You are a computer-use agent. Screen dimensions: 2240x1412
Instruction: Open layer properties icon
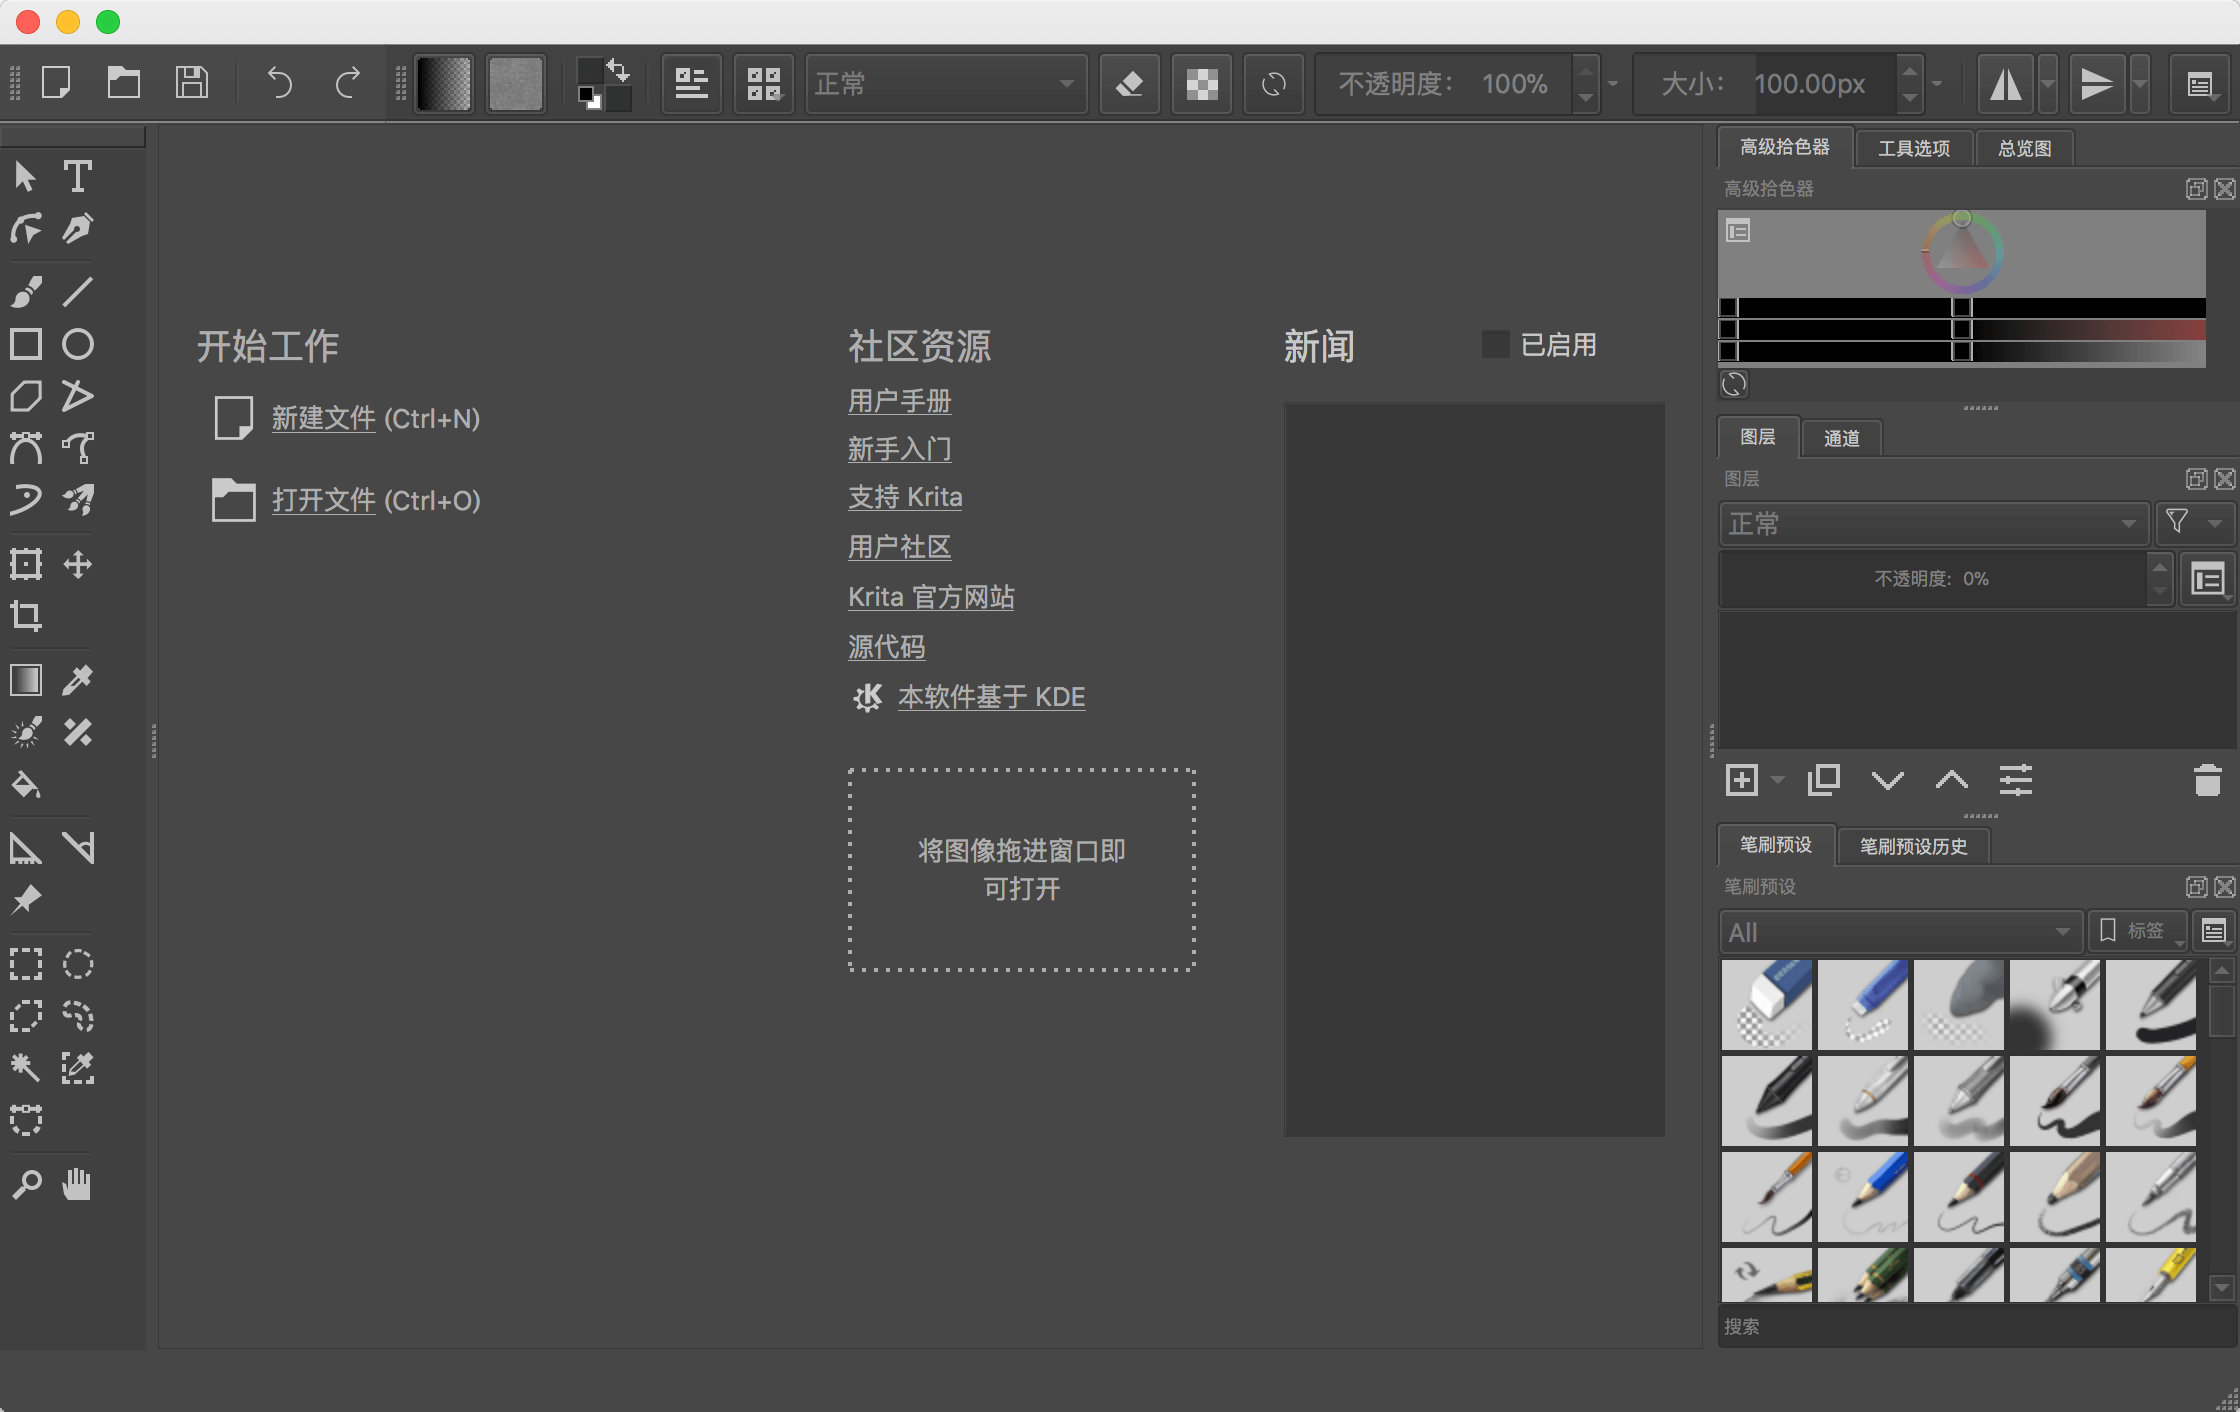(2015, 780)
